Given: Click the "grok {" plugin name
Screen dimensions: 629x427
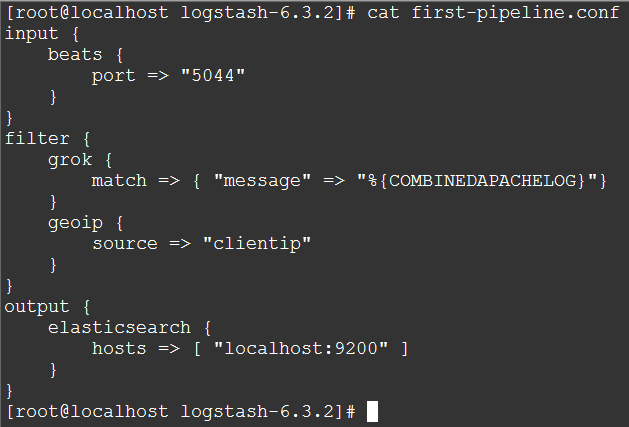Looking at the screenshot, I should click(70, 159).
